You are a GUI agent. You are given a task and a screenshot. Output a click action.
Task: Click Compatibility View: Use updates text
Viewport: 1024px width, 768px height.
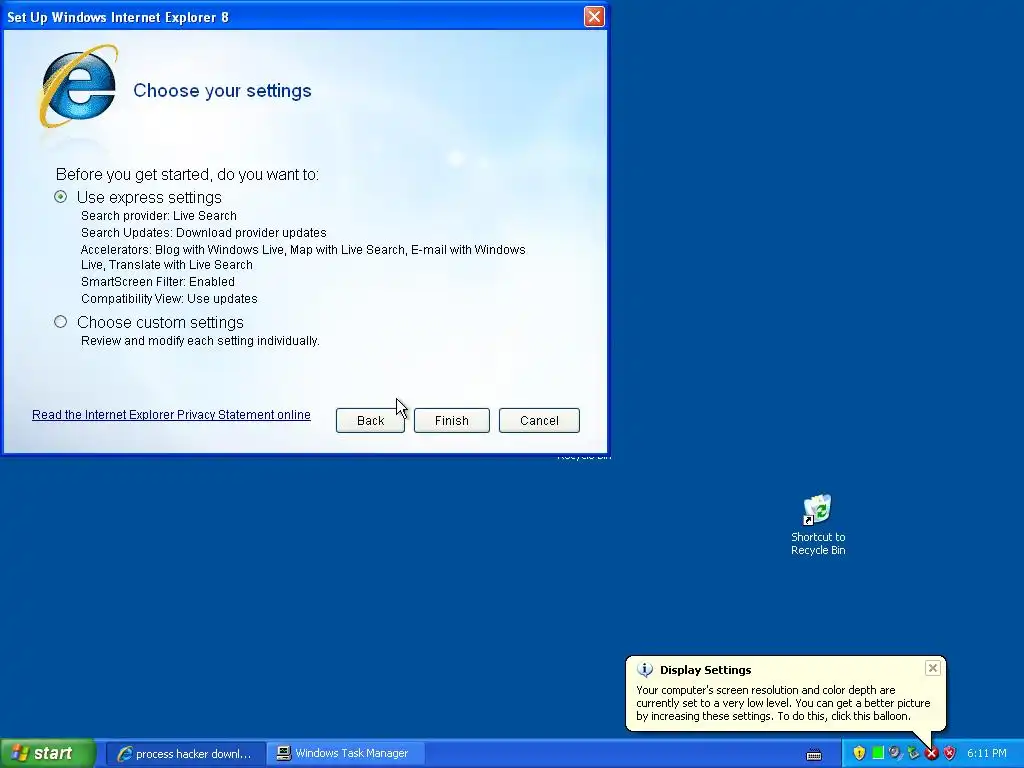tap(169, 298)
